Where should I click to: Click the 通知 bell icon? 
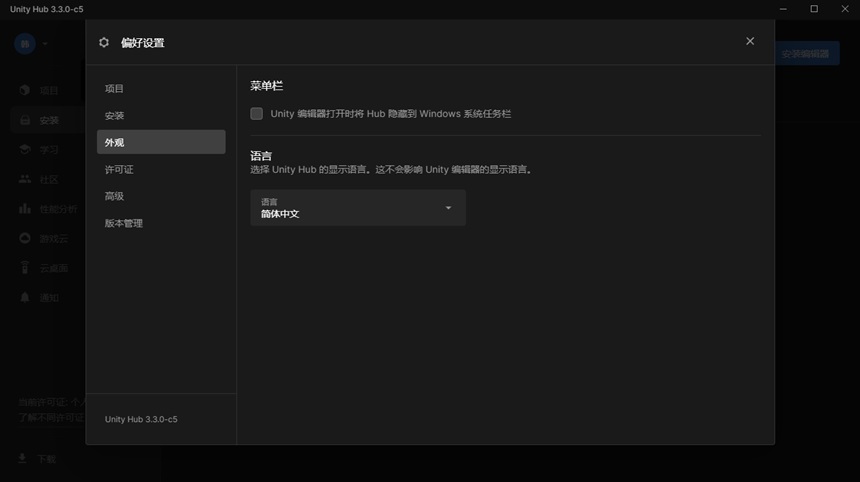point(25,297)
